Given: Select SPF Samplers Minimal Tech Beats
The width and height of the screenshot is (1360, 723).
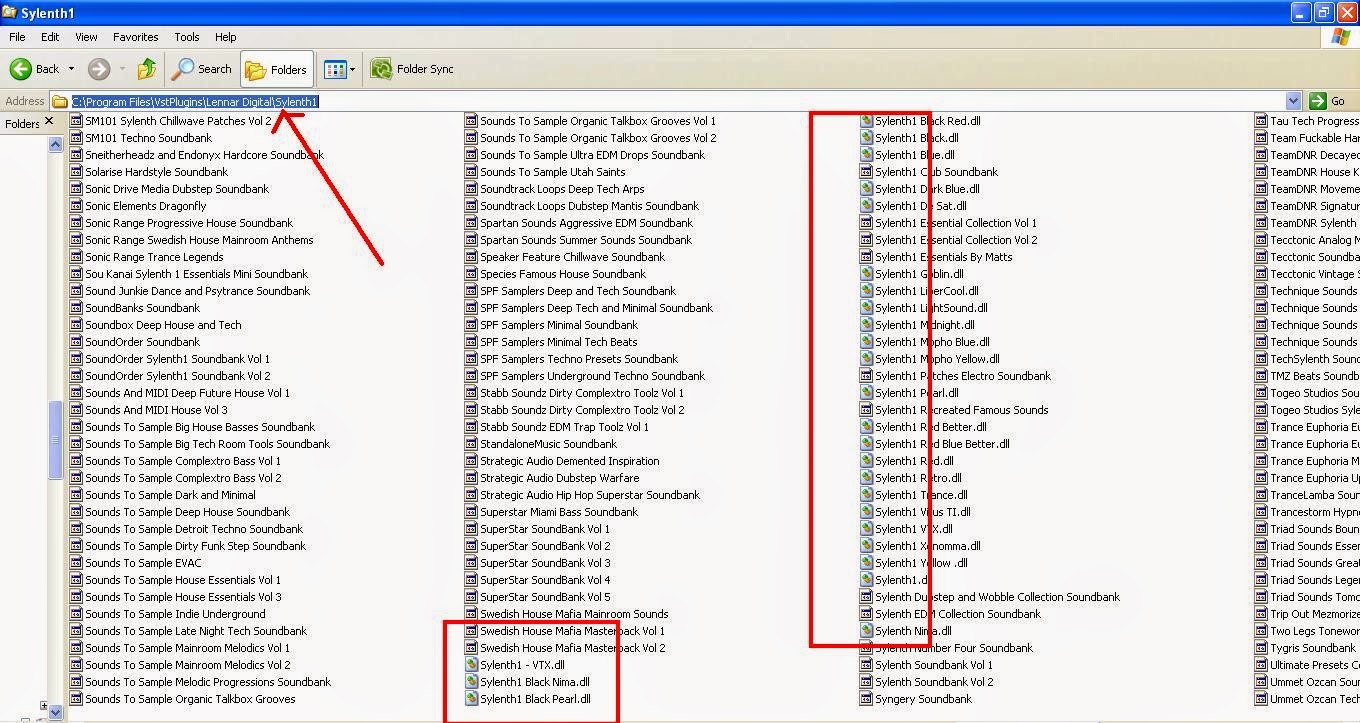Looking at the screenshot, I should click(558, 342).
